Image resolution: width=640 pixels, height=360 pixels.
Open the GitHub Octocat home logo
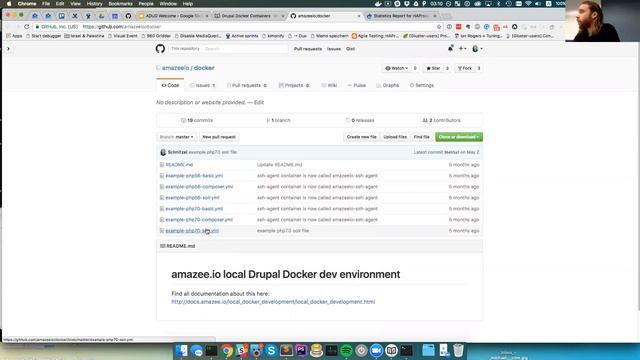(x=160, y=49)
